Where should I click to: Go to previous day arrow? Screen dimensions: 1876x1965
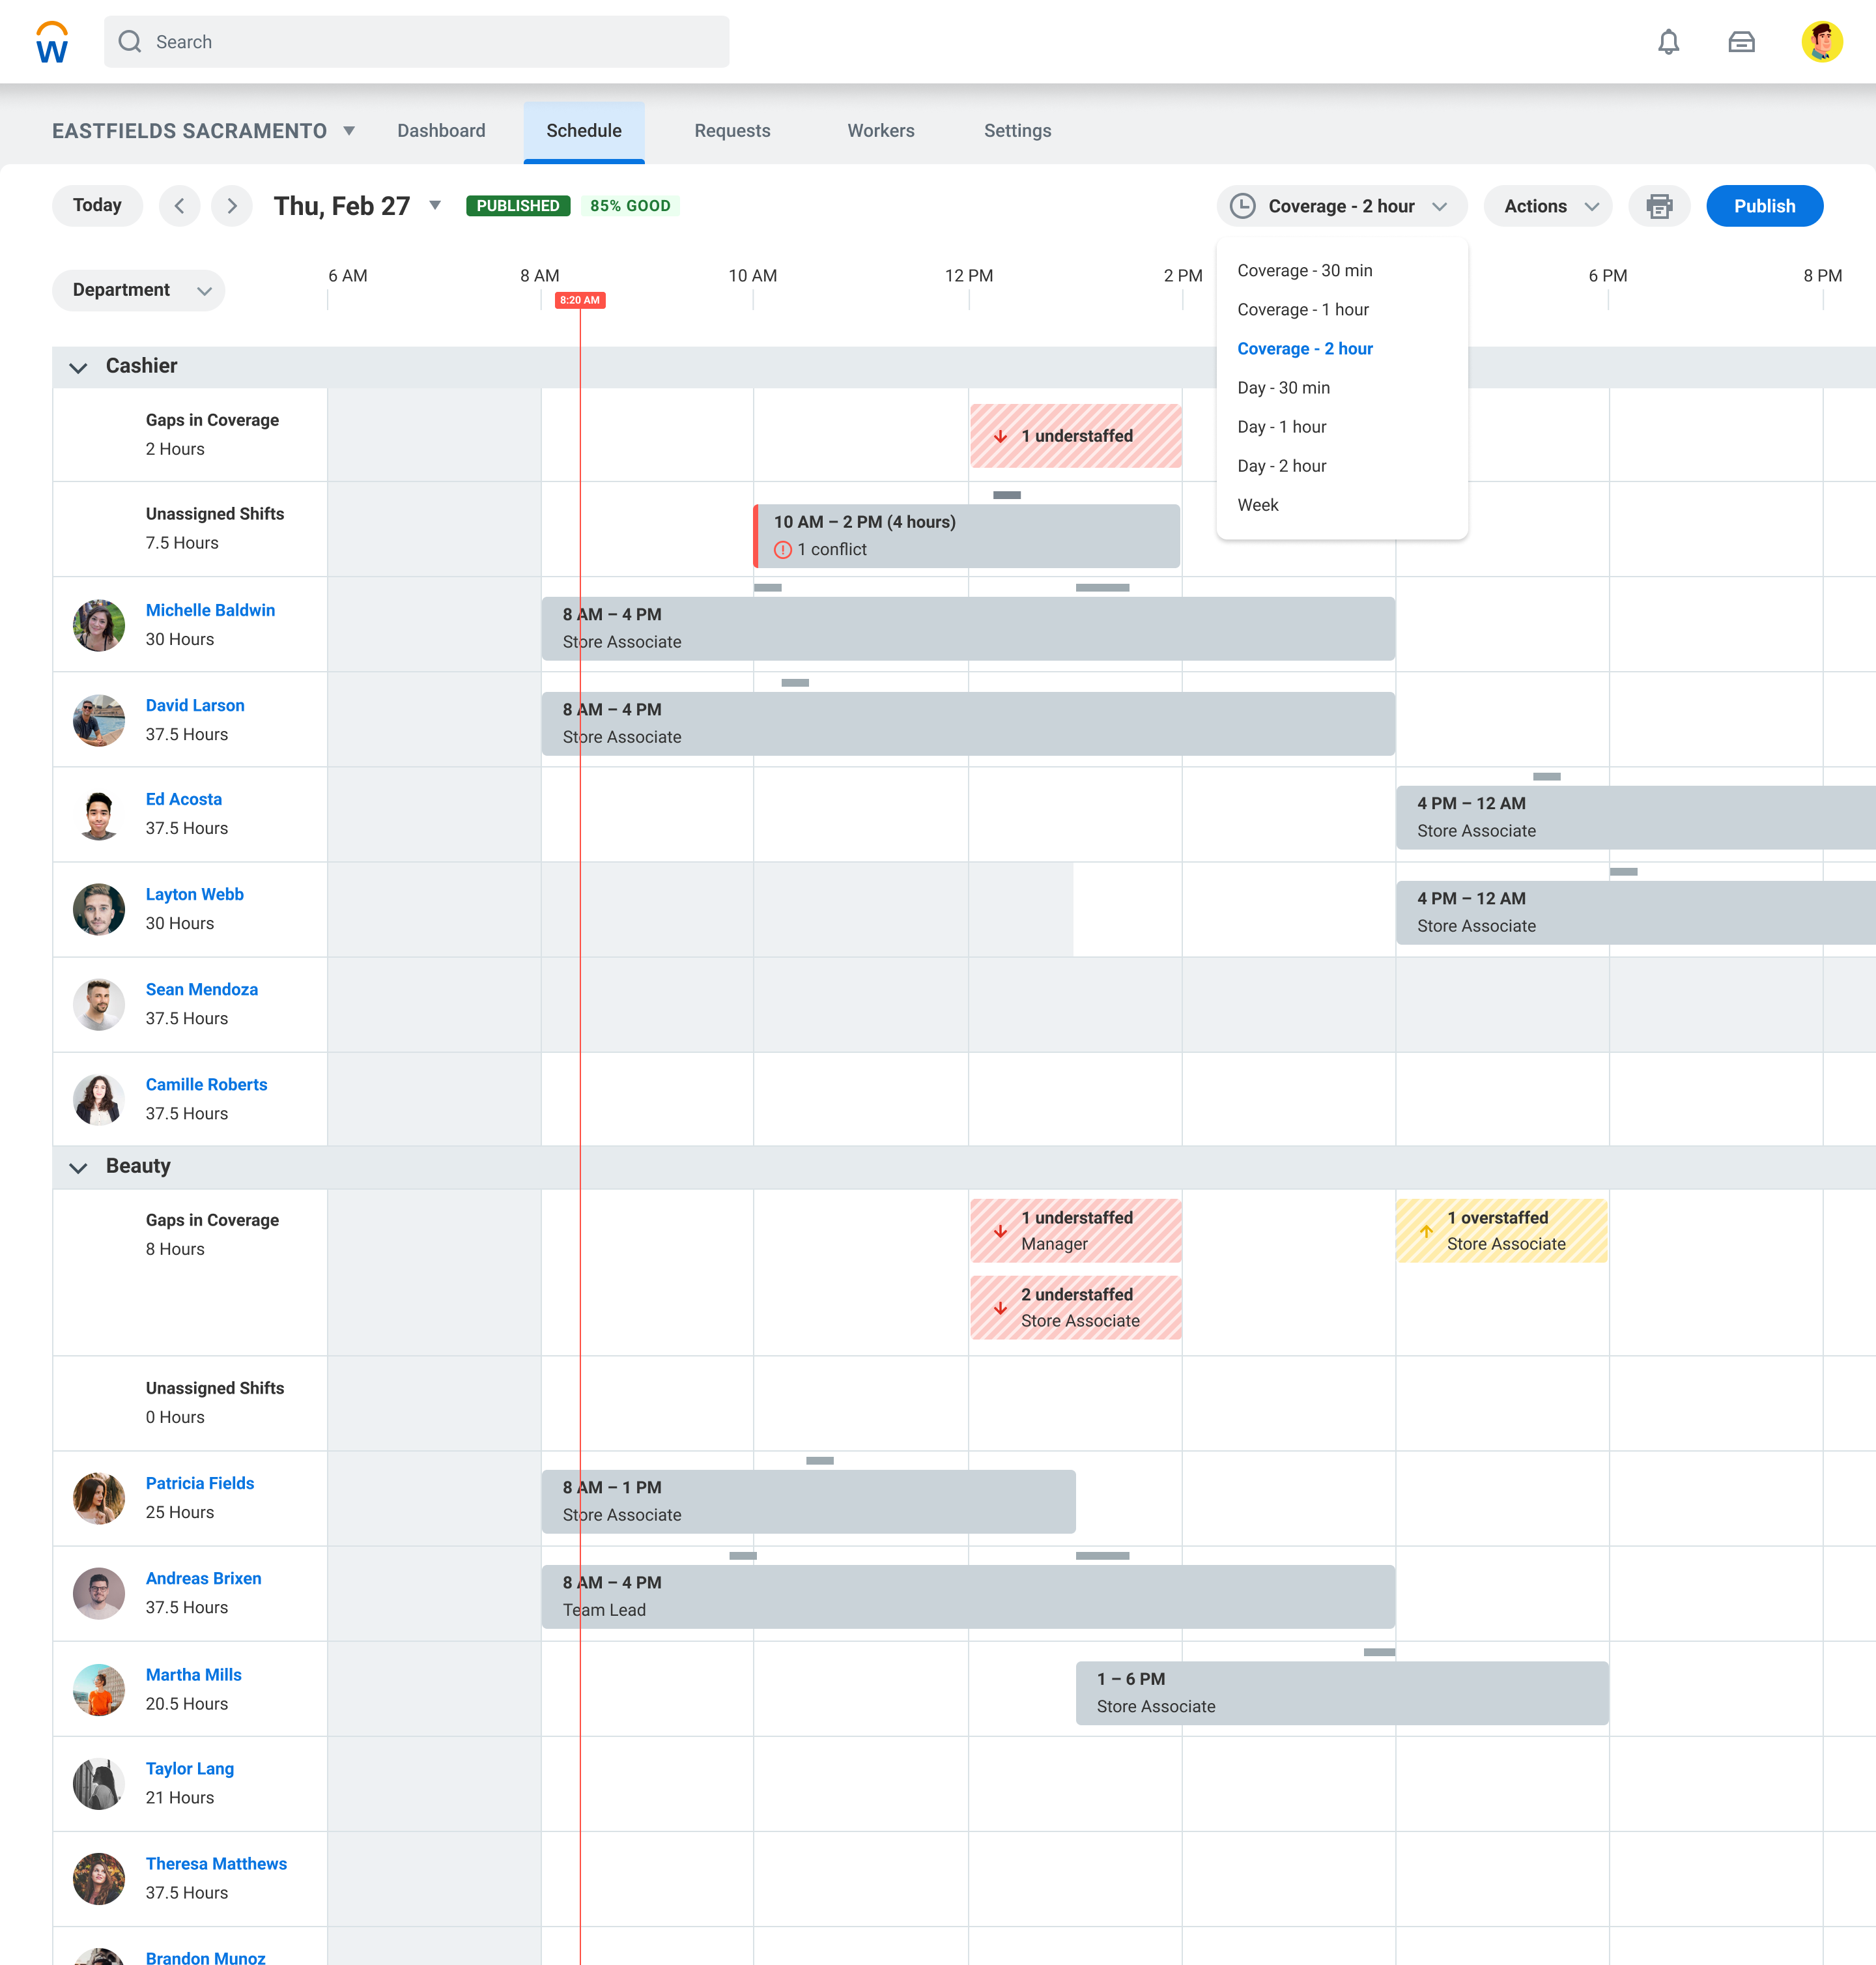[179, 206]
